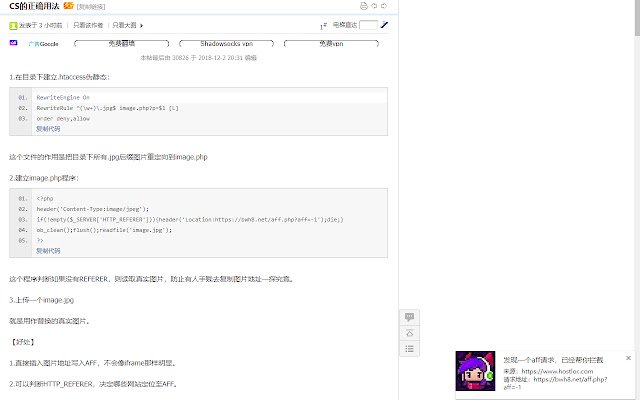Click the back-to-top arrow icon
Image resolution: width=640 pixels, height=400 pixels.
409,333
